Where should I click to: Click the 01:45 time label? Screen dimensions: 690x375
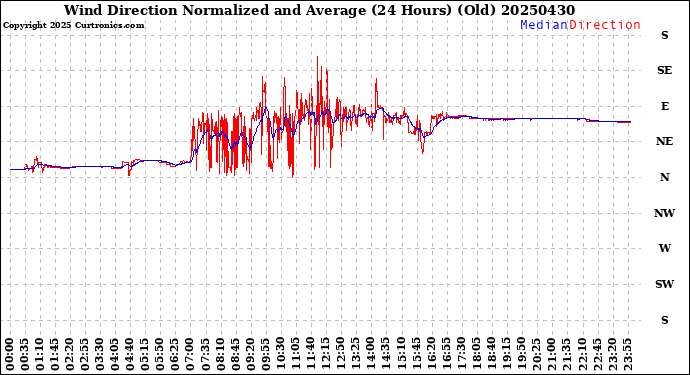pos(55,354)
